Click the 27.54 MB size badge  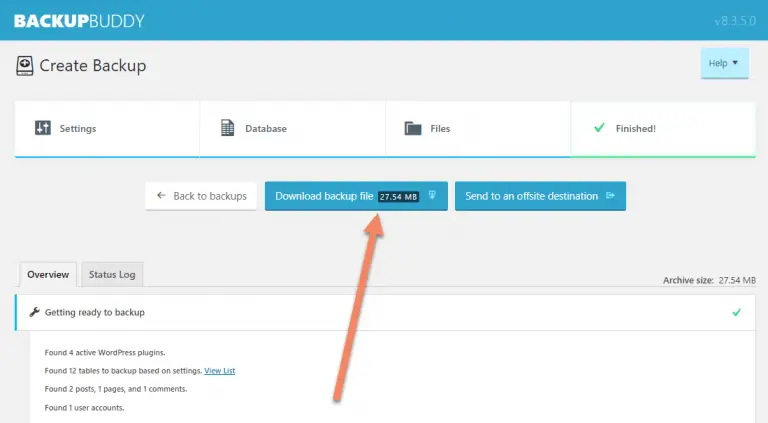point(399,197)
